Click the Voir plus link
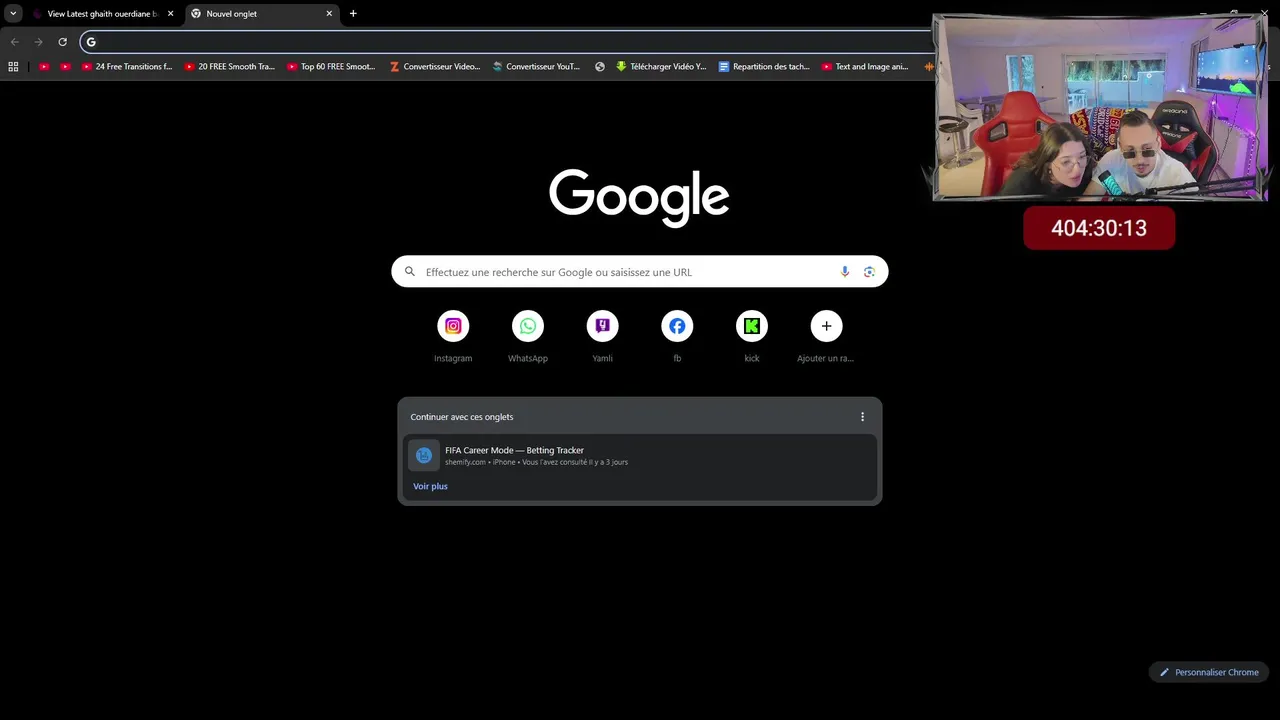The height and width of the screenshot is (720, 1280). pyautogui.click(x=430, y=486)
